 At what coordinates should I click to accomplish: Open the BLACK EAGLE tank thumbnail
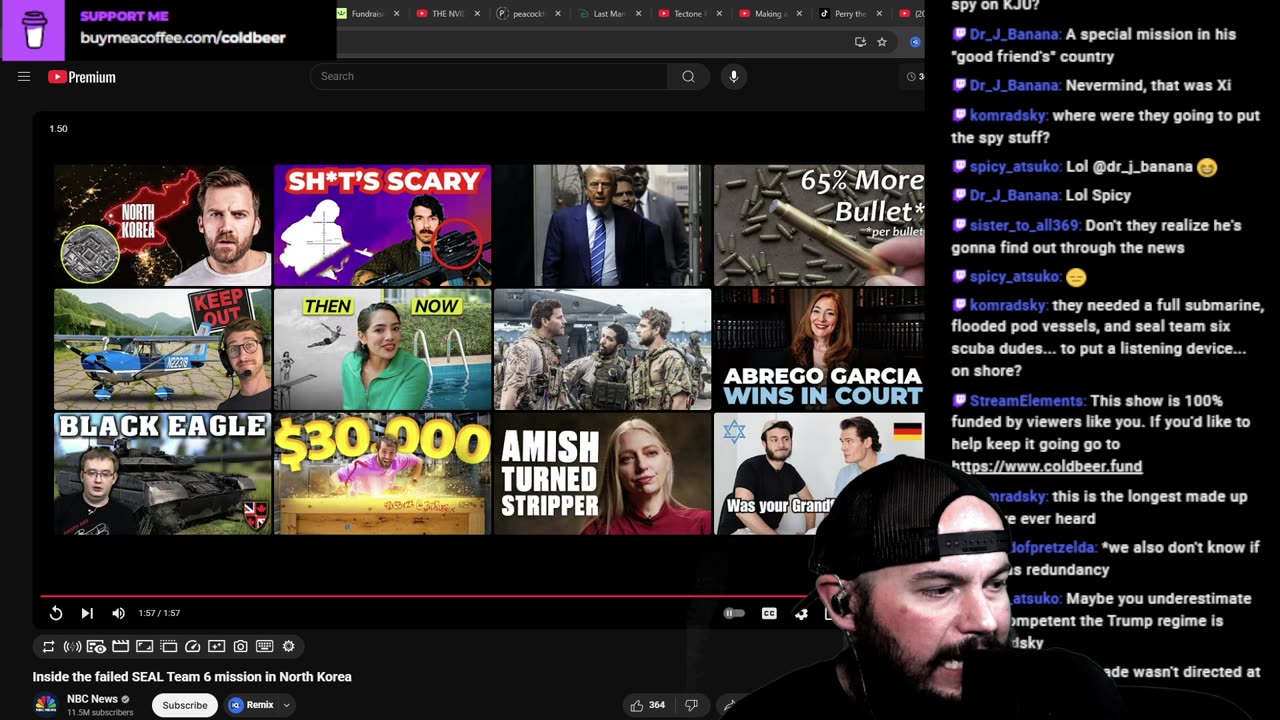tap(162, 473)
